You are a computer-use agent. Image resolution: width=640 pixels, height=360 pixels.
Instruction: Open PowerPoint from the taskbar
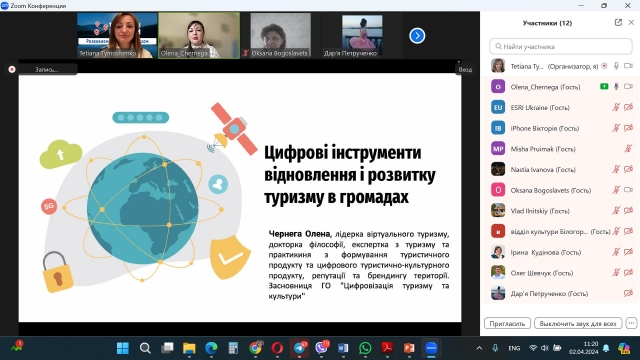tap(409, 348)
